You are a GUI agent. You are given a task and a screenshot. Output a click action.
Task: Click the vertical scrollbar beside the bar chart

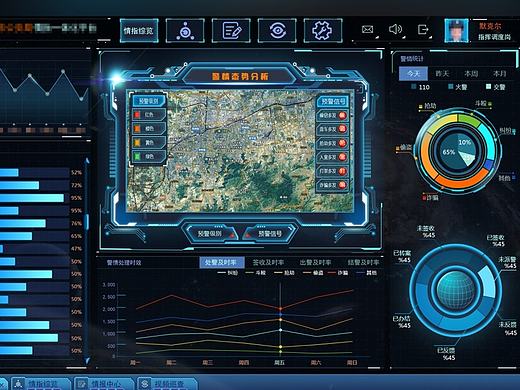(87, 222)
